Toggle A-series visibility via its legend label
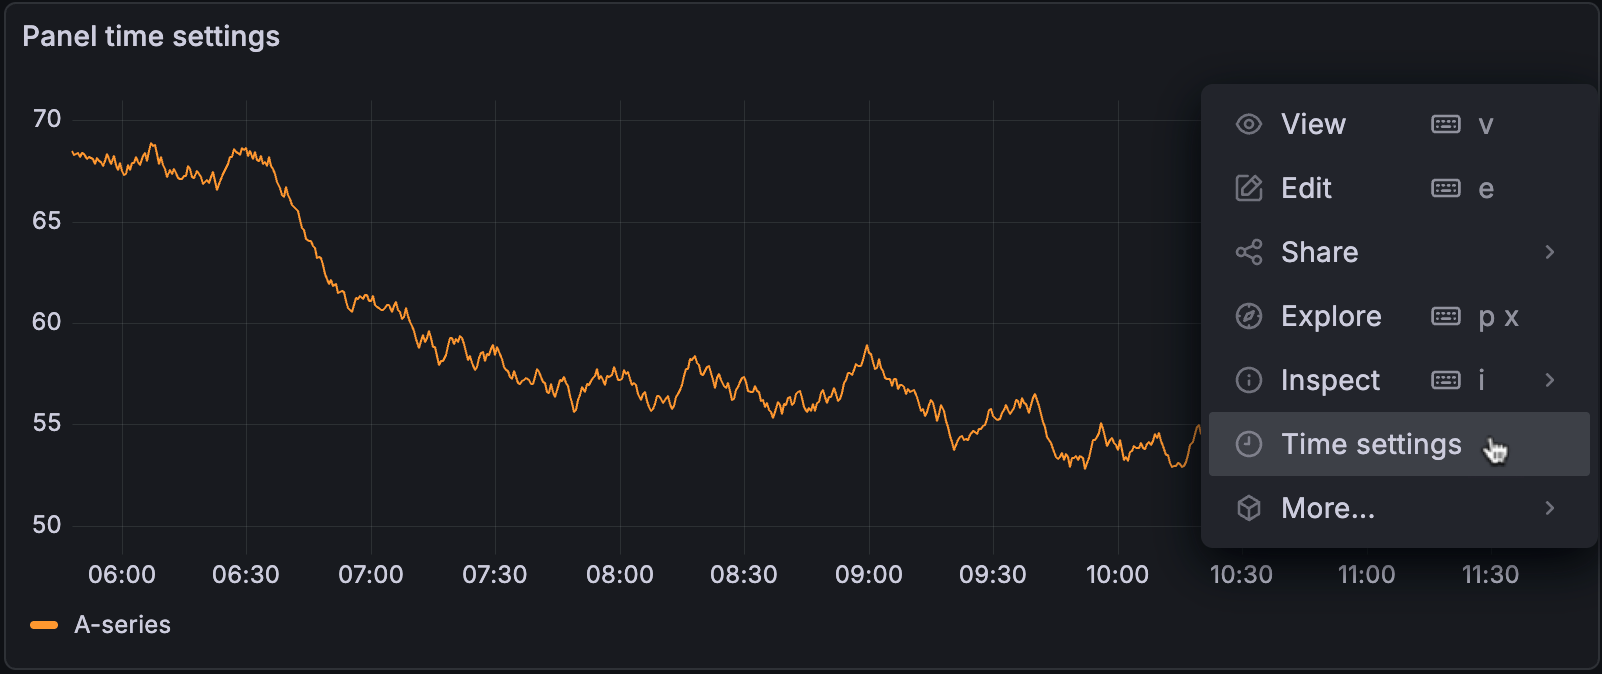The width and height of the screenshot is (1602, 674). (x=122, y=625)
